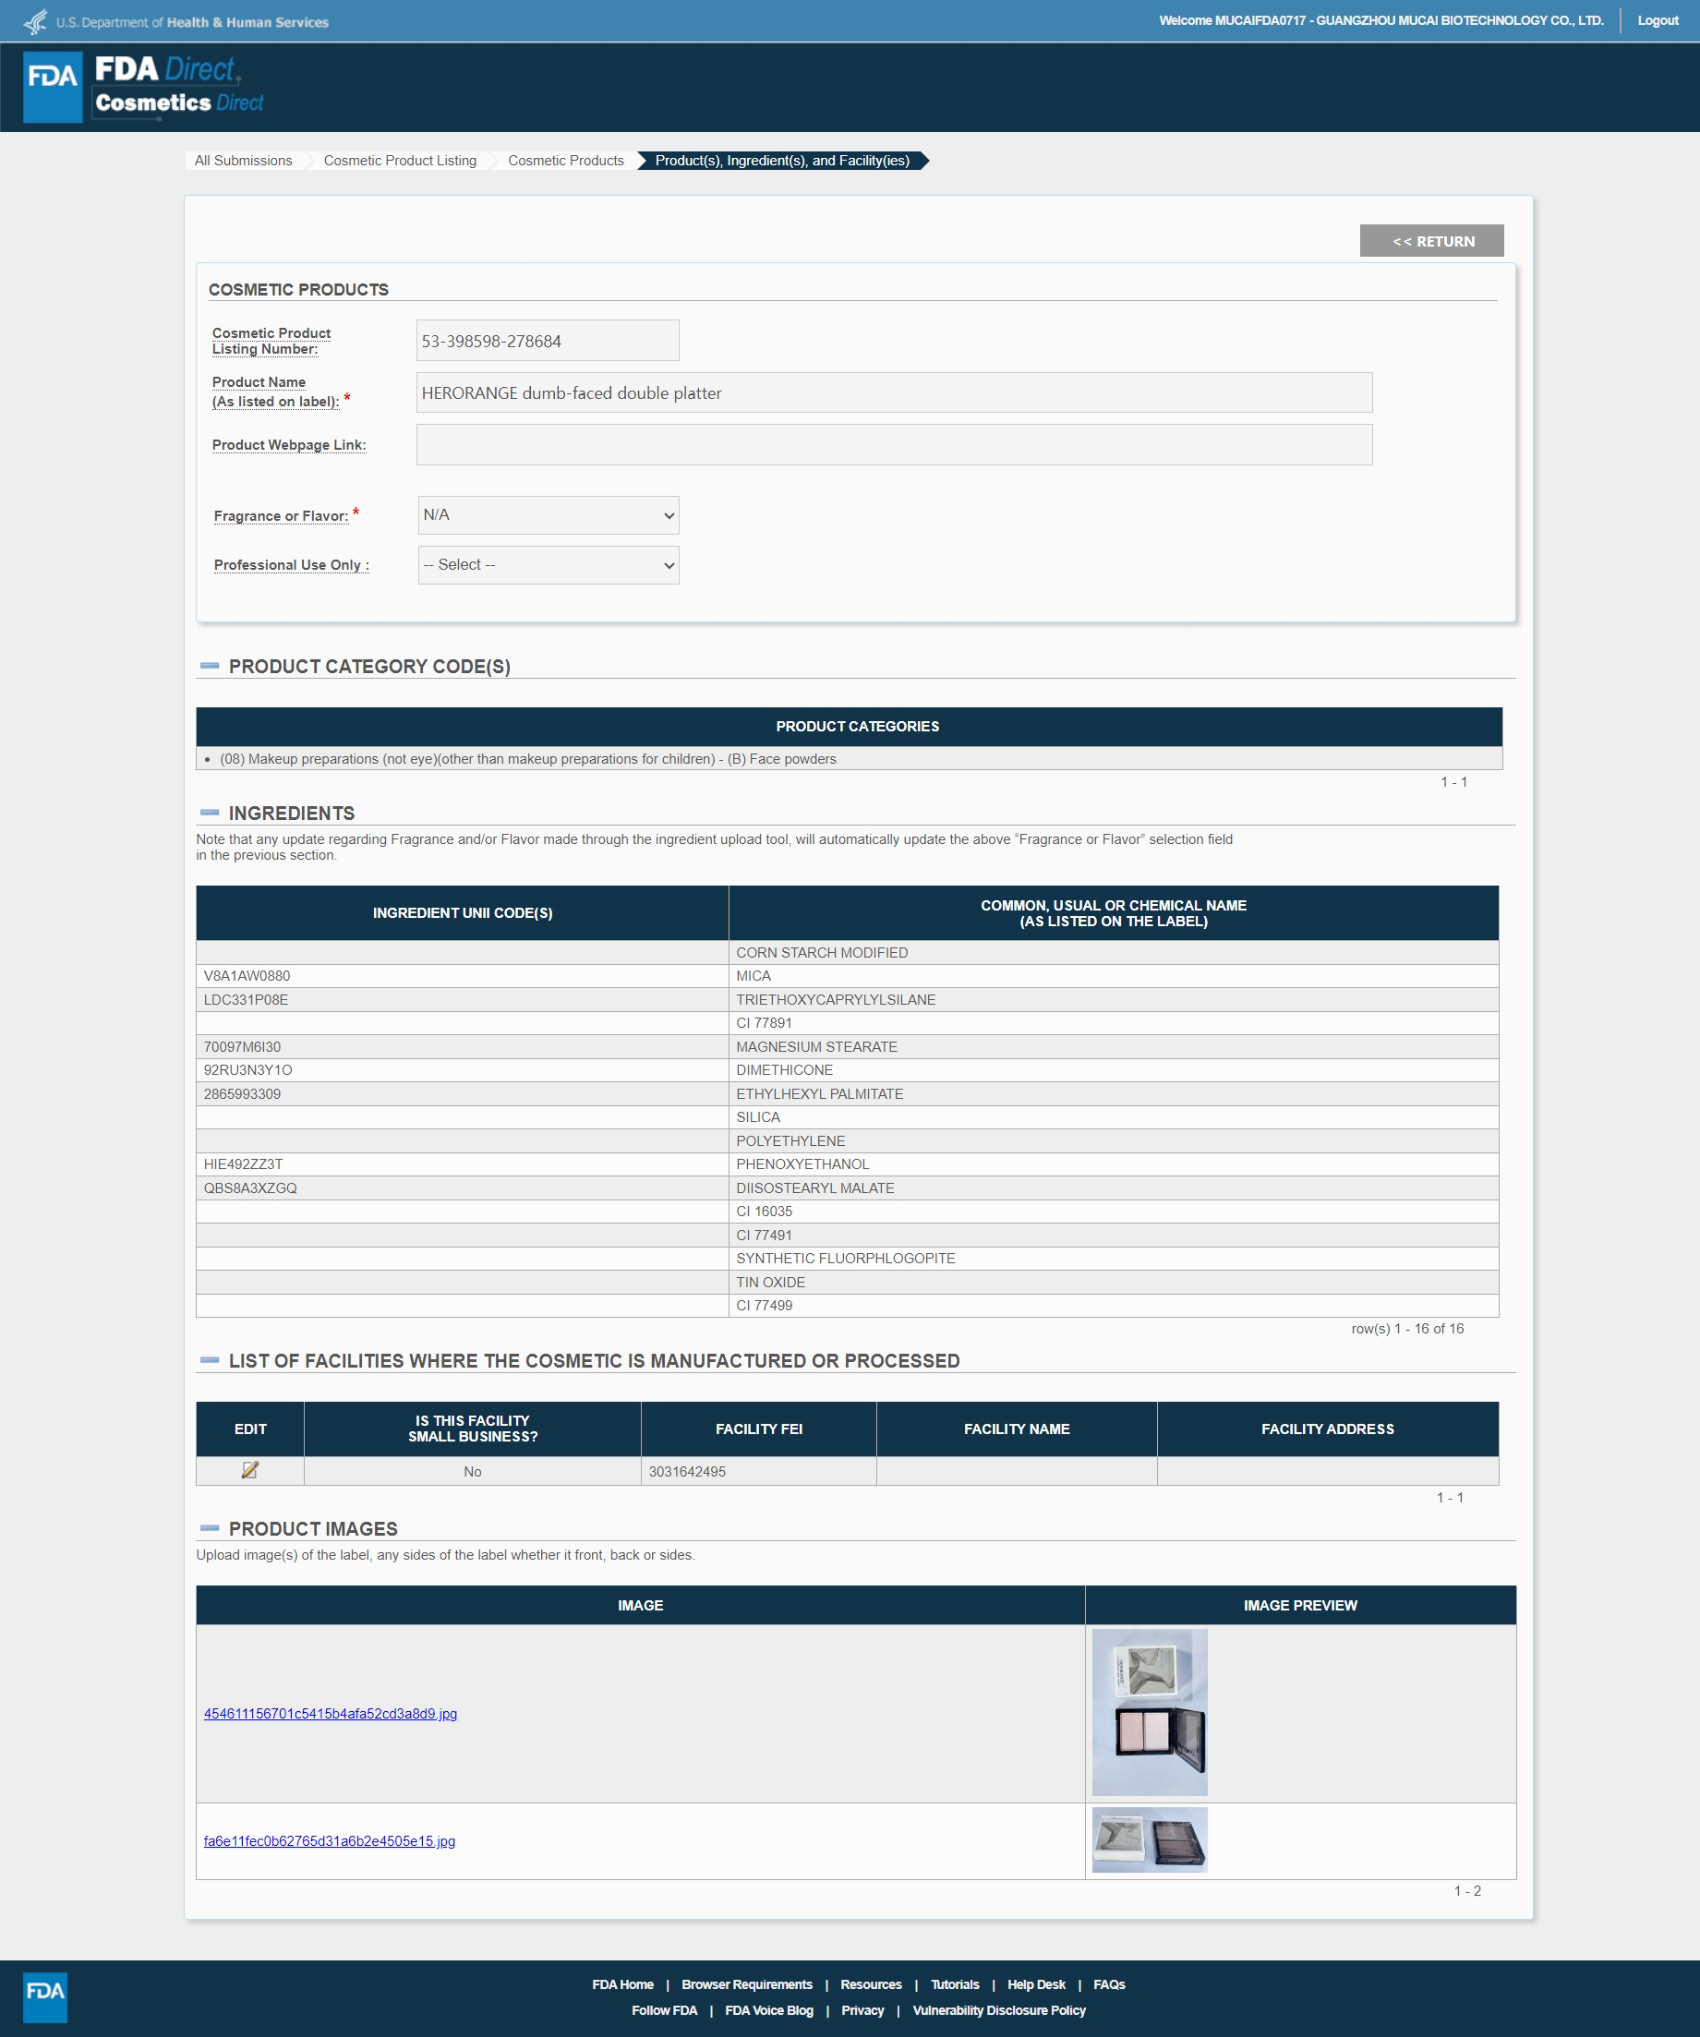Viewport: 1700px width, 2037px height.
Task: Click the HHS eagle logo at top
Action: click(36, 21)
